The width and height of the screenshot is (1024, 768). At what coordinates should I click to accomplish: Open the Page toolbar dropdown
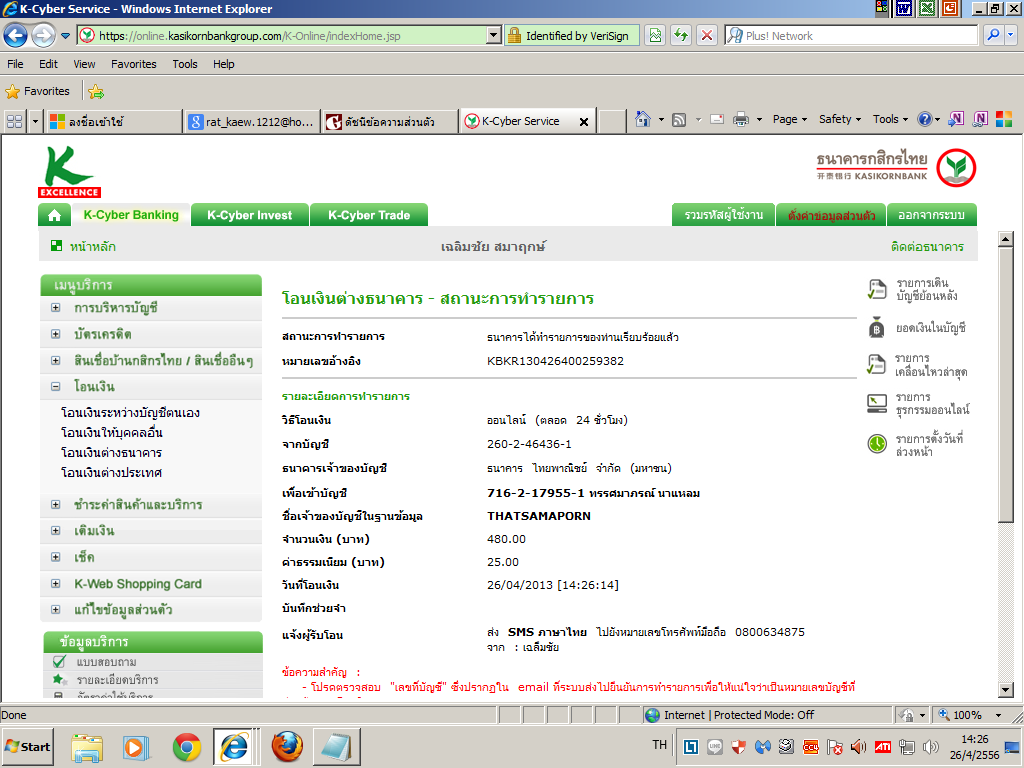(790, 119)
